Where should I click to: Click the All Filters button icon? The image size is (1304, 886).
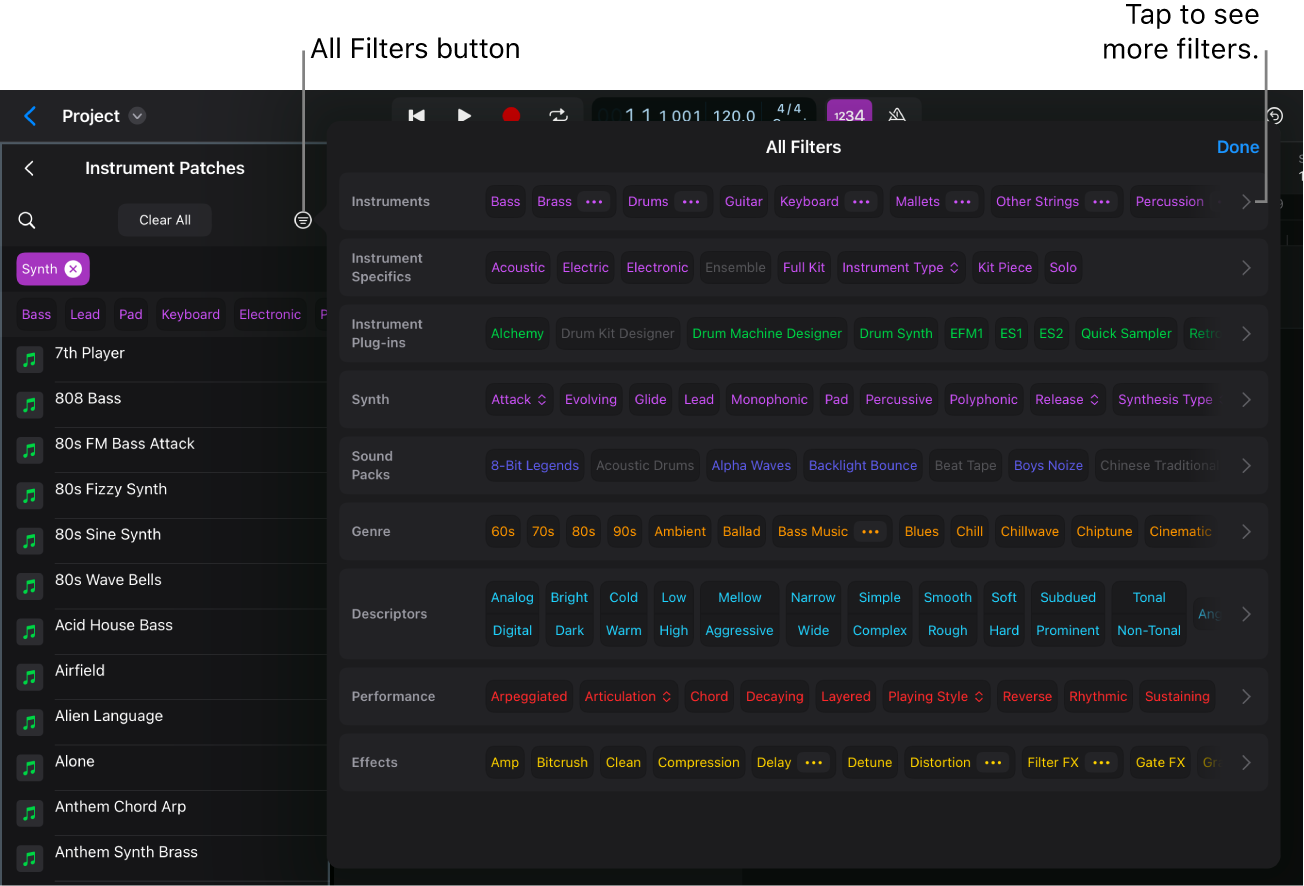(x=303, y=220)
